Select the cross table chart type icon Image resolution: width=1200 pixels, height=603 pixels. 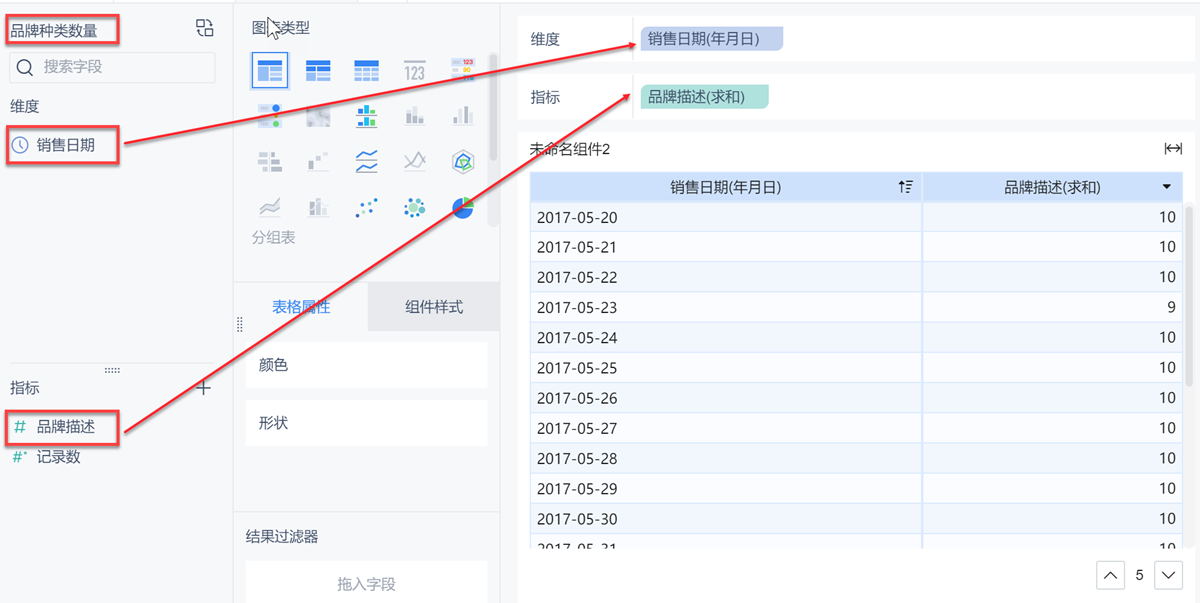(318, 70)
